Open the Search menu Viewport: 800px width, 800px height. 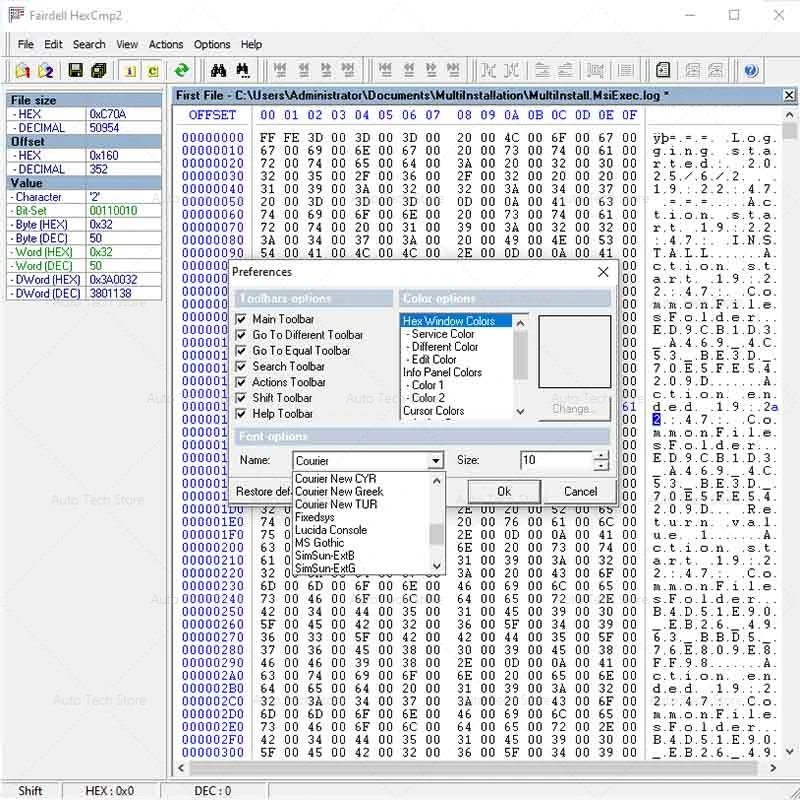point(89,44)
